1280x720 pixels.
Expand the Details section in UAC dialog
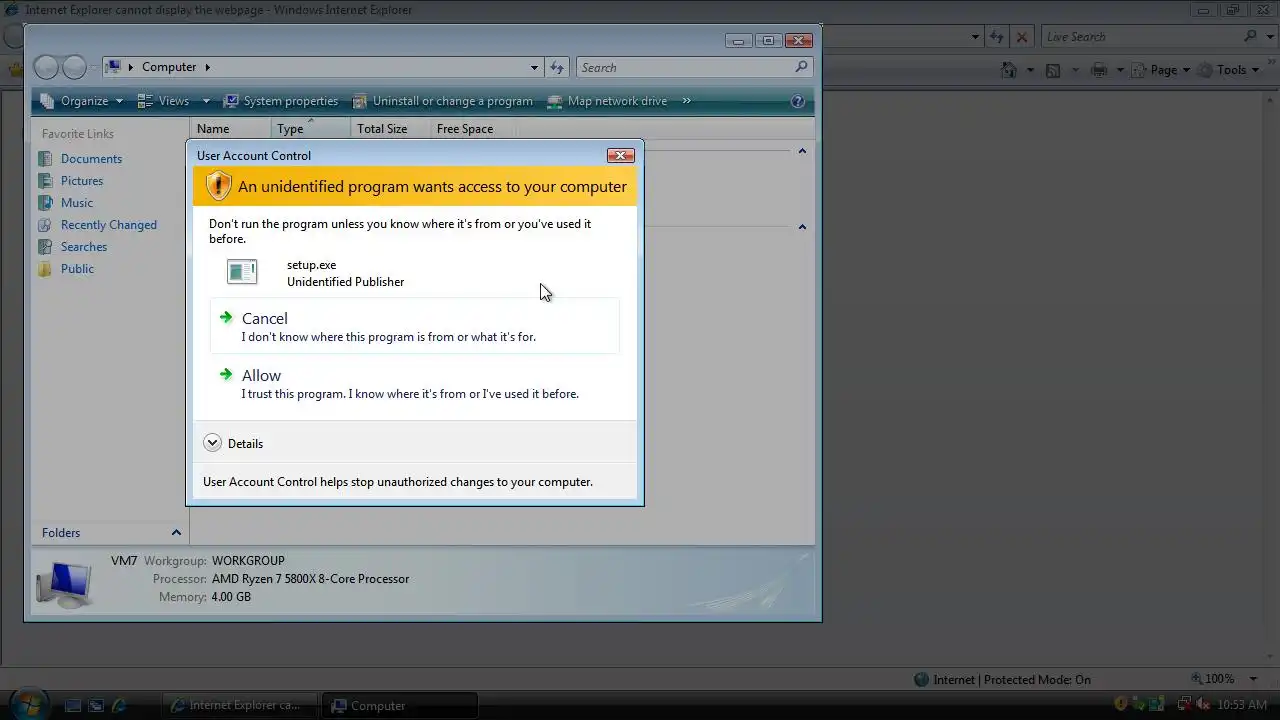(233, 443)
